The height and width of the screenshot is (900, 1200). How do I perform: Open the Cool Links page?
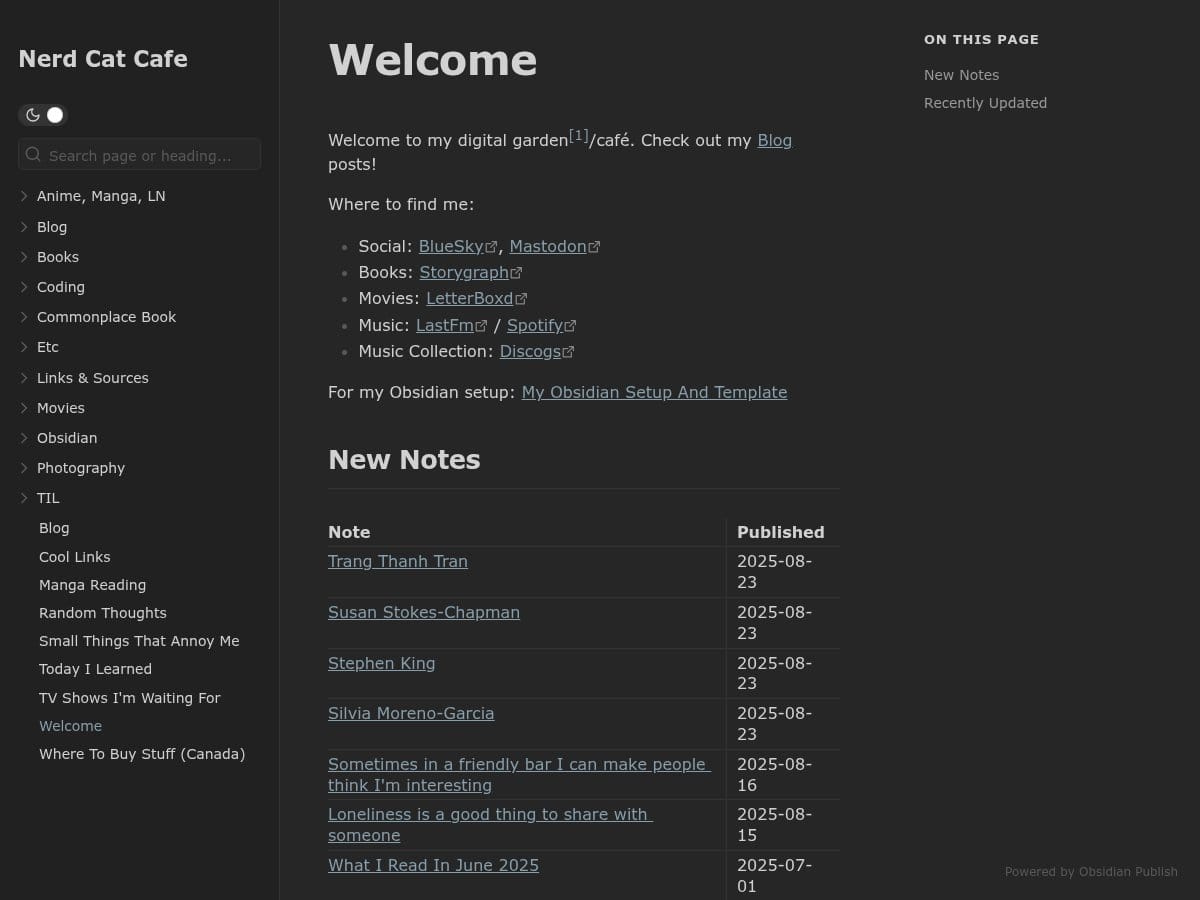75,557
